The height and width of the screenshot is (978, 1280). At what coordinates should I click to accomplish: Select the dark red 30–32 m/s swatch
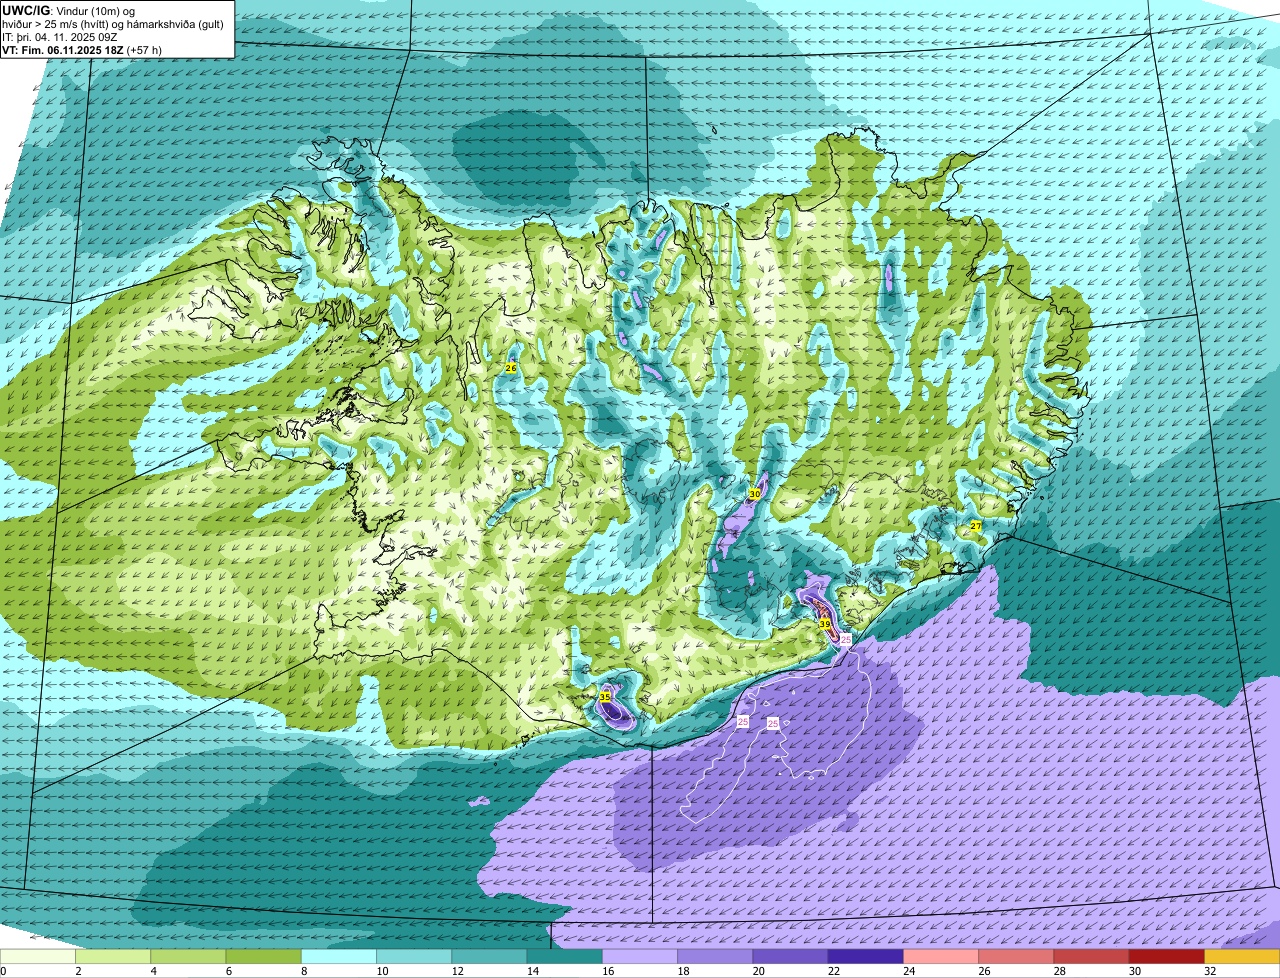point(1167,957)
